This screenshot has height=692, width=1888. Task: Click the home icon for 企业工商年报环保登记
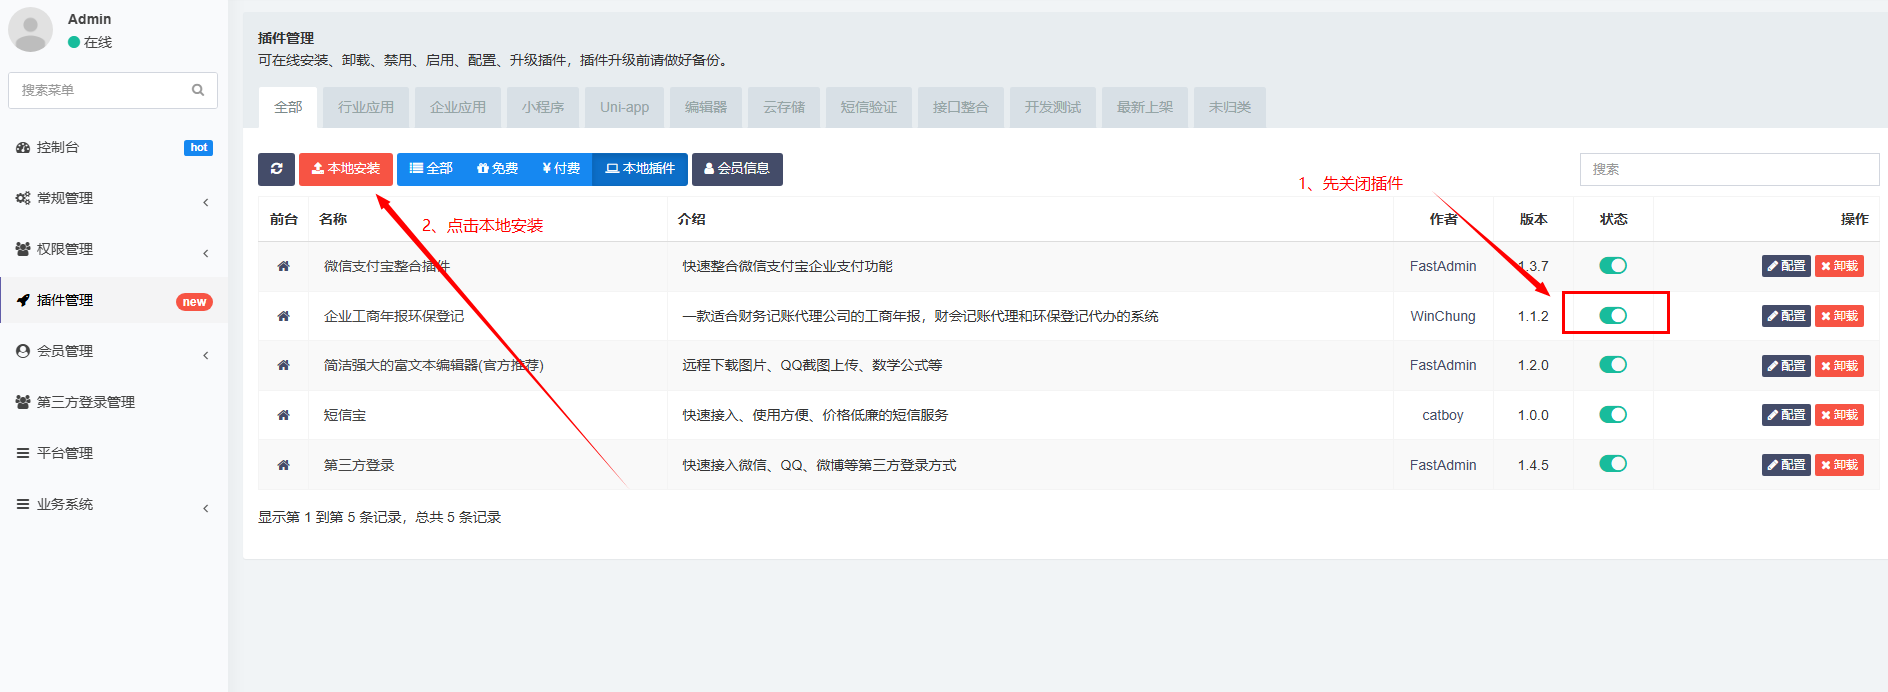pos(284,316)
